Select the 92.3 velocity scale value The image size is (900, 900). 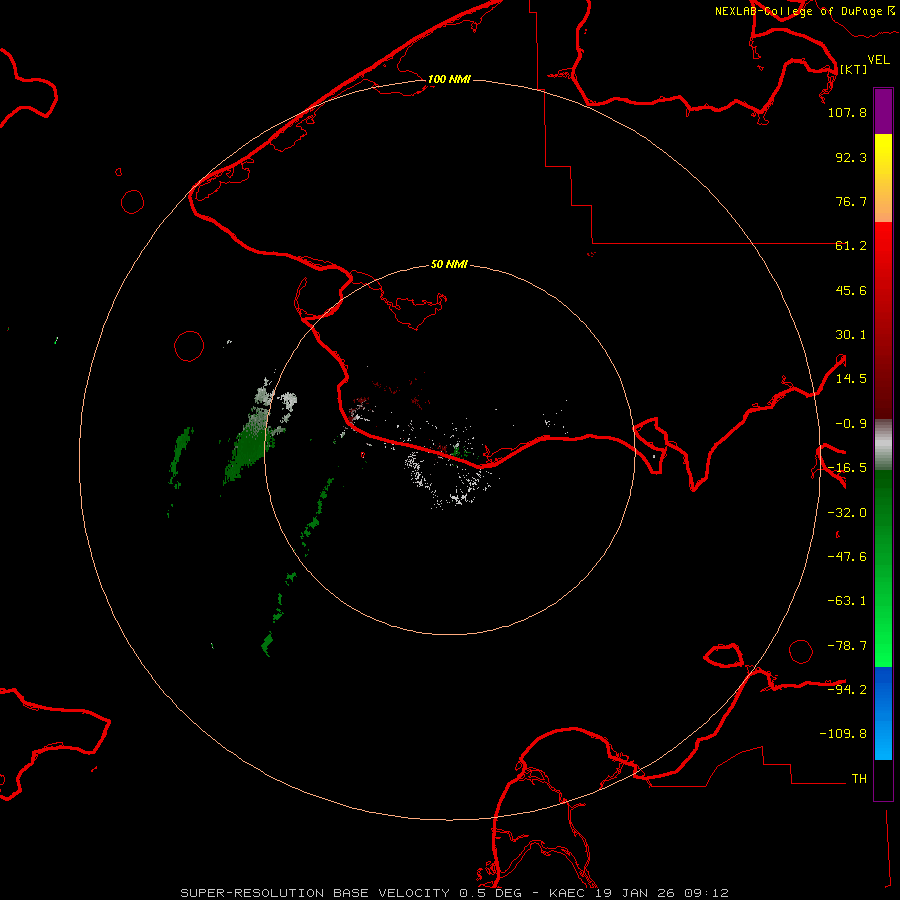851,157
